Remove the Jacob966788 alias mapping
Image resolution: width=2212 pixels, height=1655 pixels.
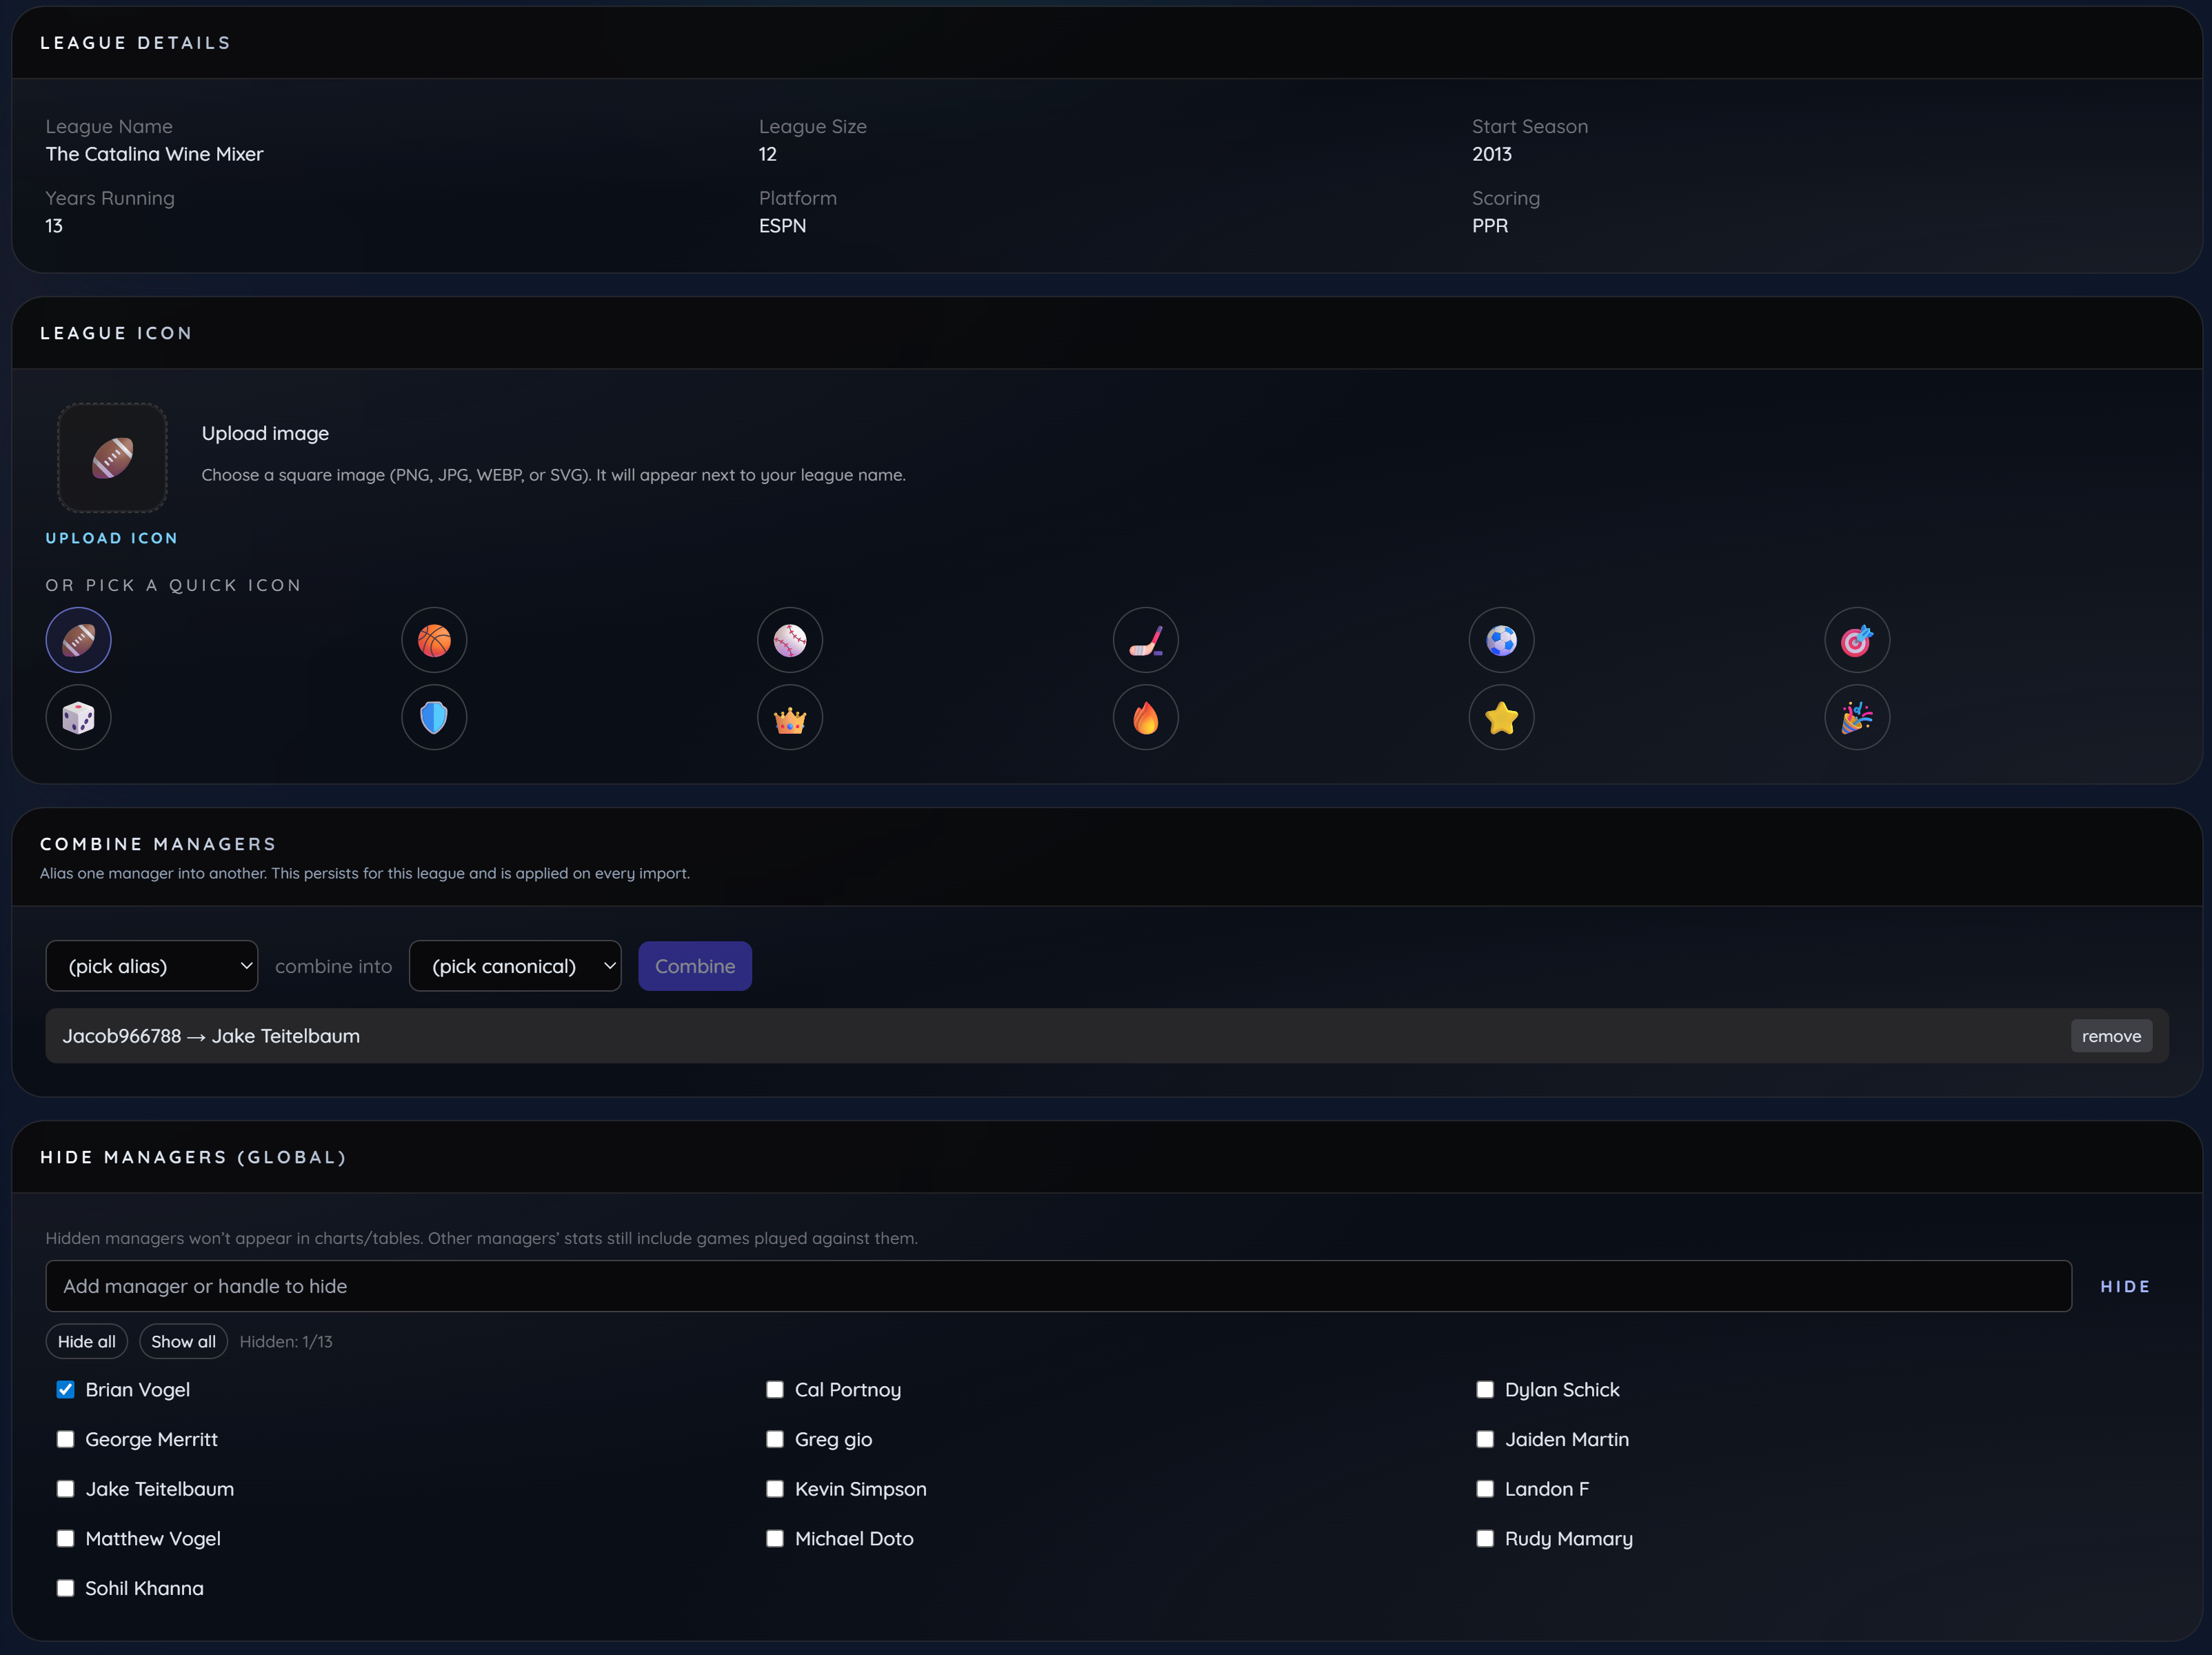coord(2111,1036)
